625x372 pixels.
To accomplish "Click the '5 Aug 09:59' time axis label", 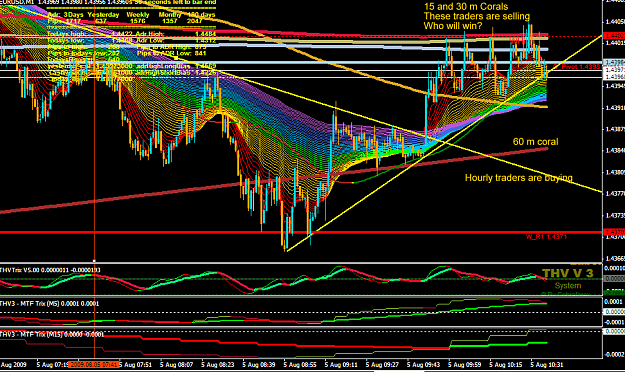I will [x=464, y=364].
